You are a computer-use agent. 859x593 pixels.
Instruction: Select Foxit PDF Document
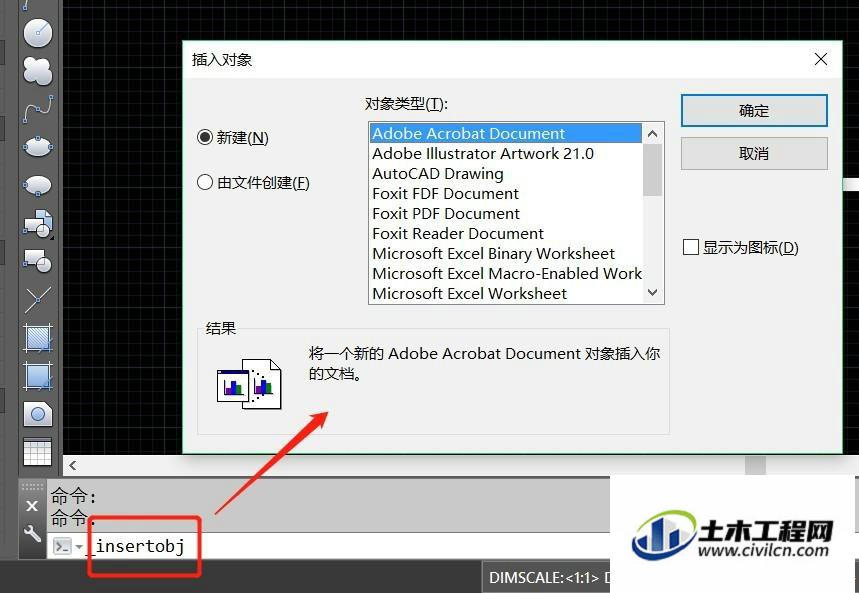[x=506, y=213]
